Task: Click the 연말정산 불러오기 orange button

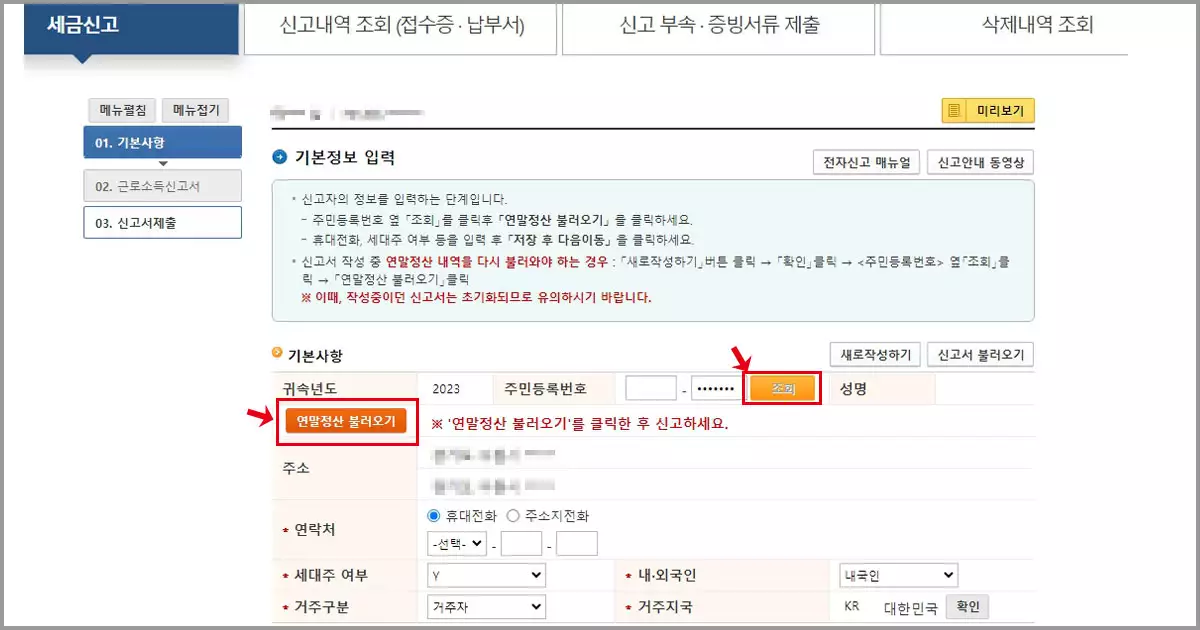Action: coord(347,422)
